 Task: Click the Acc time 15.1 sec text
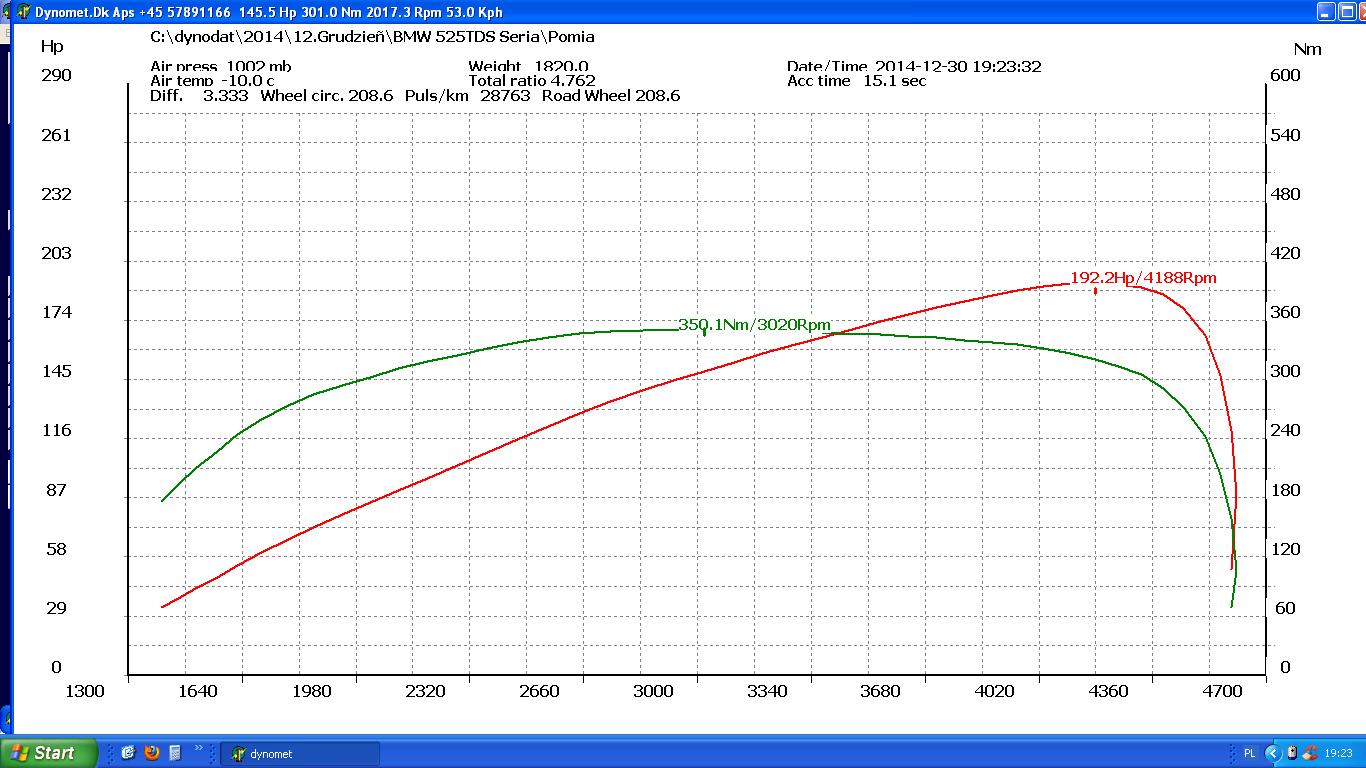coord(856,81)
